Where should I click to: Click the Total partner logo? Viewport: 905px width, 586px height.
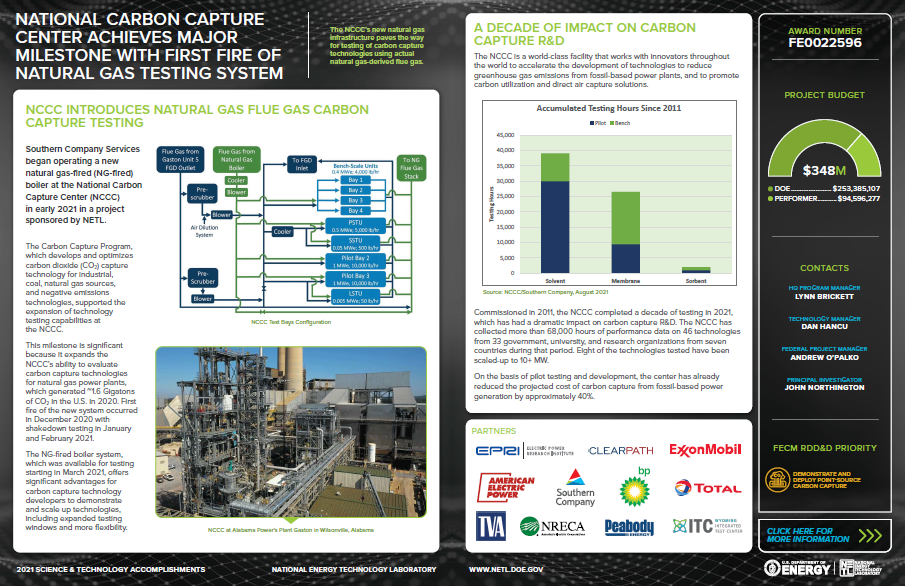[708, 488]
